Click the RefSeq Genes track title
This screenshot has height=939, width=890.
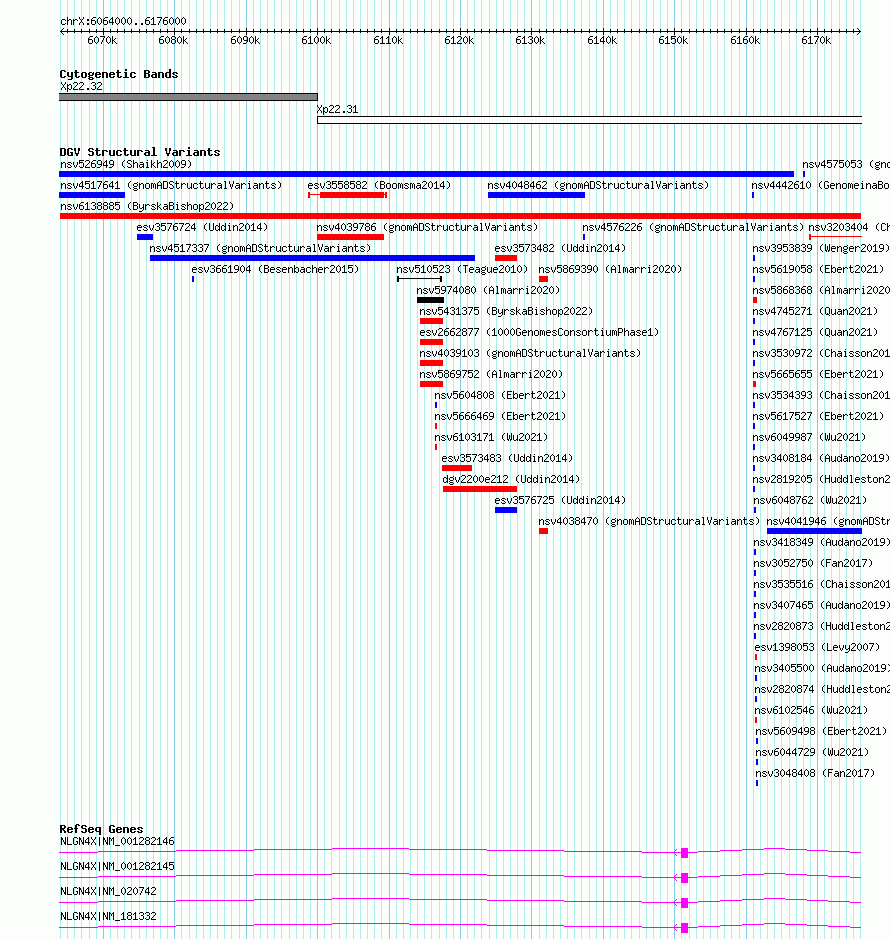tap(101, 829)
